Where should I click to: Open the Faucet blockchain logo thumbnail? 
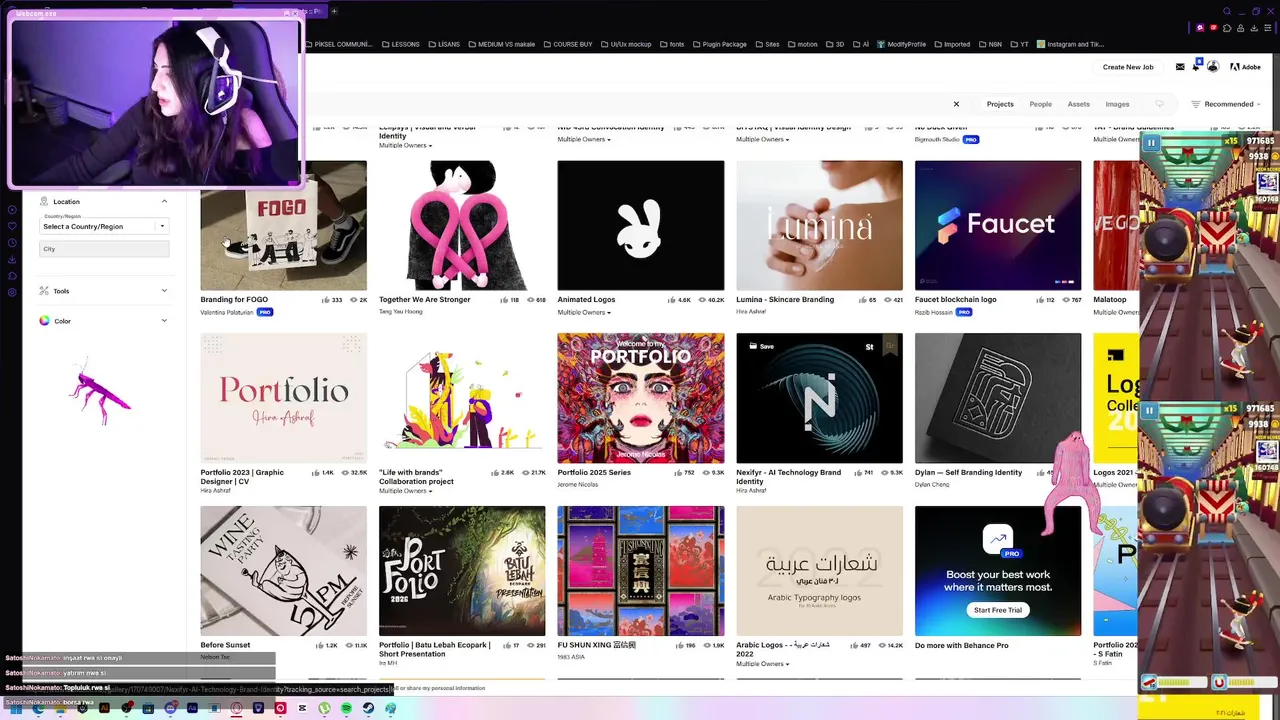click(x=998, y=225)
